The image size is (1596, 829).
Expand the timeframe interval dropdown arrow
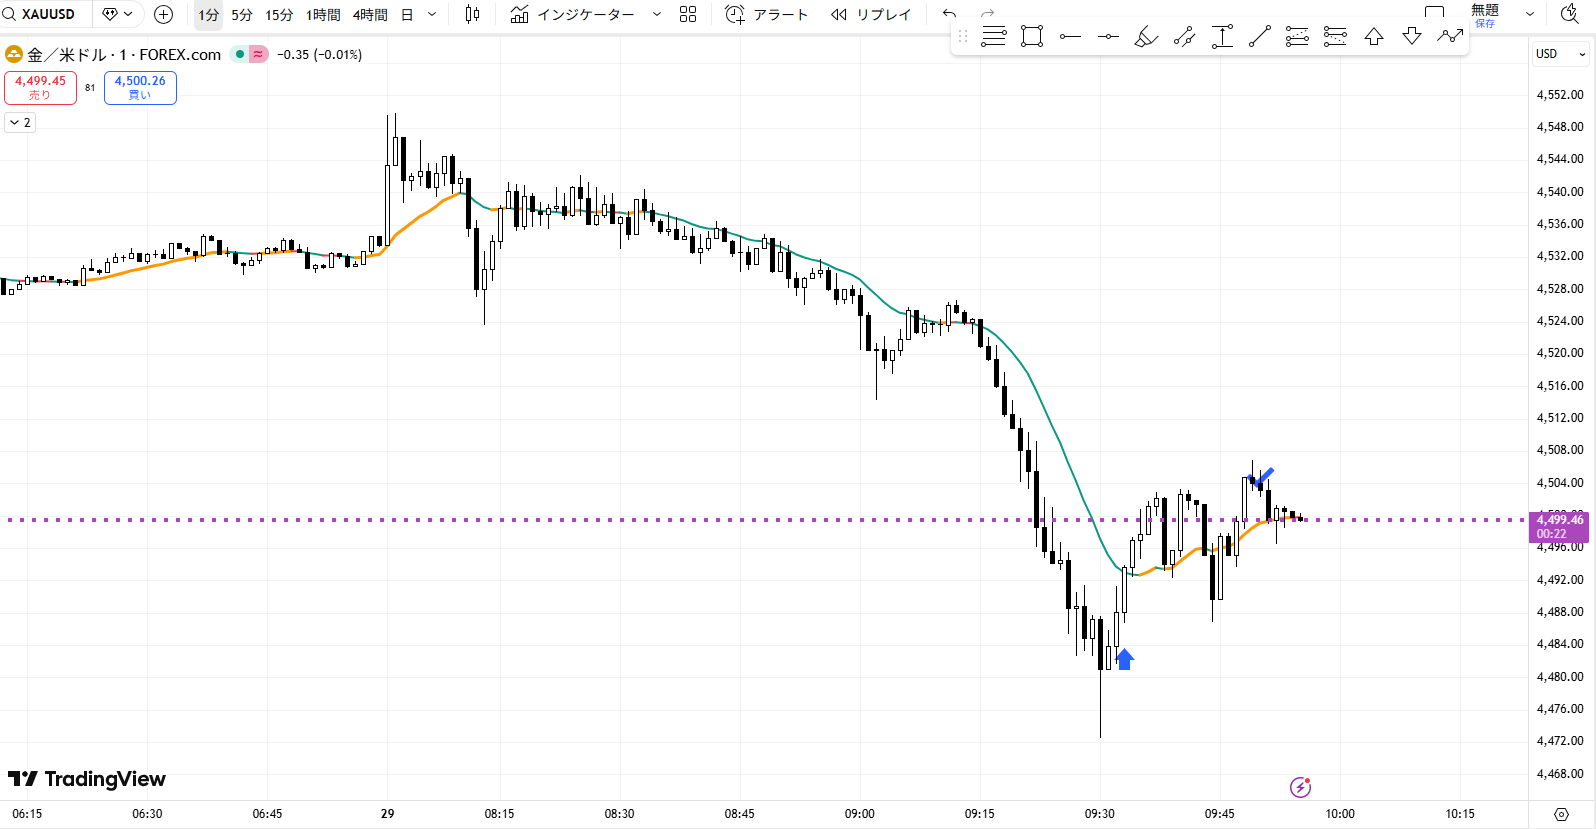click(x=432, y=14)
